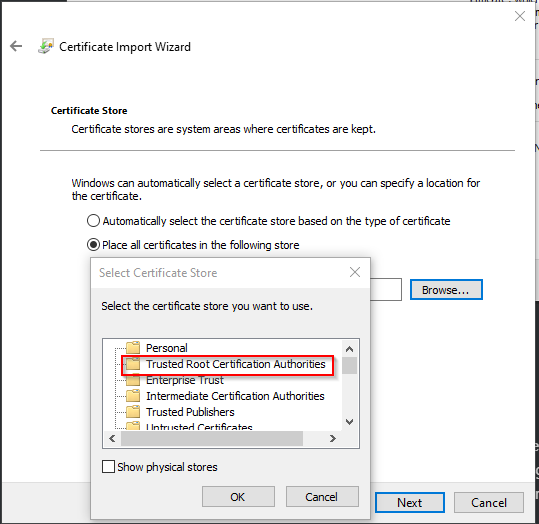Click the Certificate Import Wizard icon

46,46
